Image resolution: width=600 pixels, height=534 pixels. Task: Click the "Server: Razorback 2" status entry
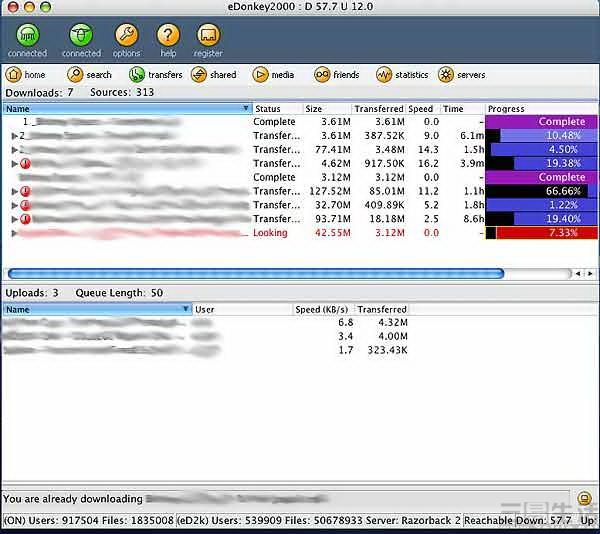click(413, 520)
